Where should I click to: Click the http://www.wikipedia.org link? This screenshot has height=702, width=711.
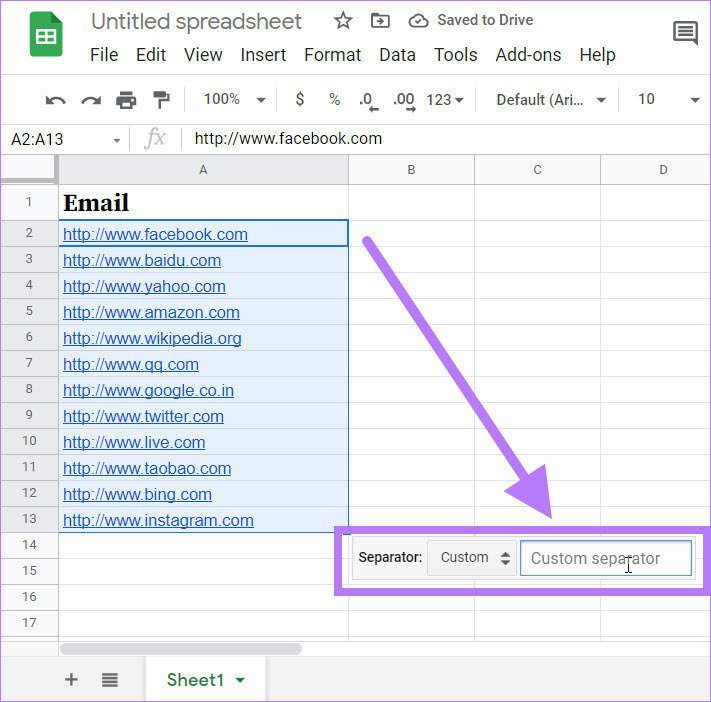click(152, 338)
